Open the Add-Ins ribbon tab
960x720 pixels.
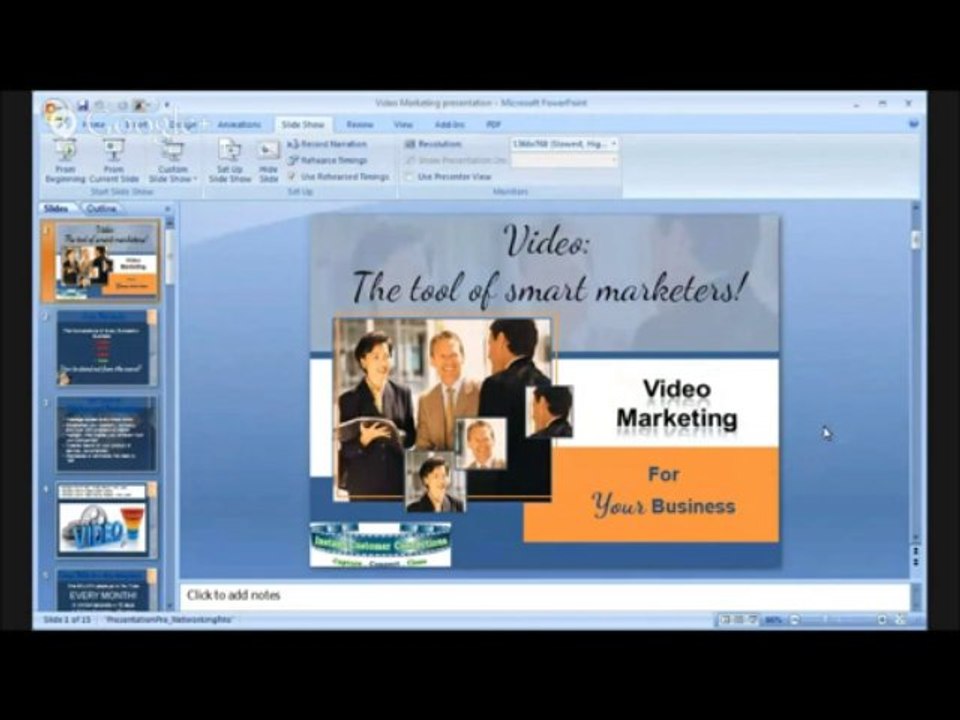coord(449,124)
